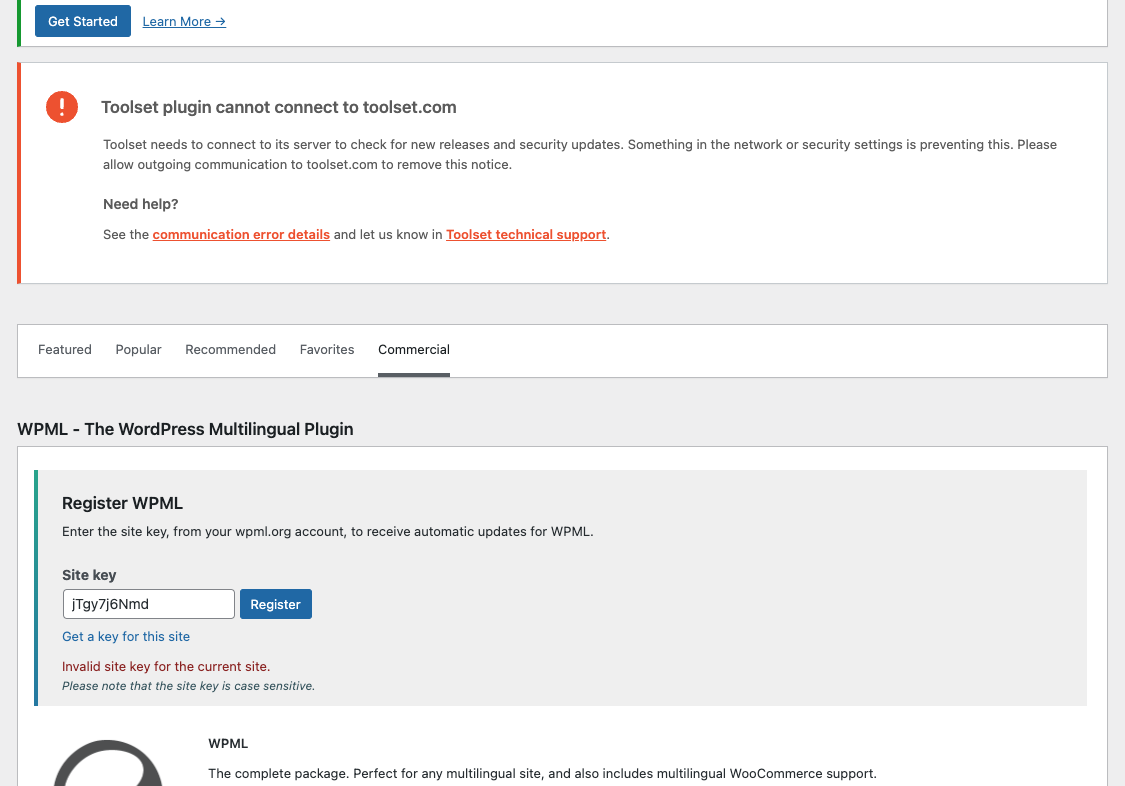
Task: Click the Get Started button
Action: click(83, 21)
